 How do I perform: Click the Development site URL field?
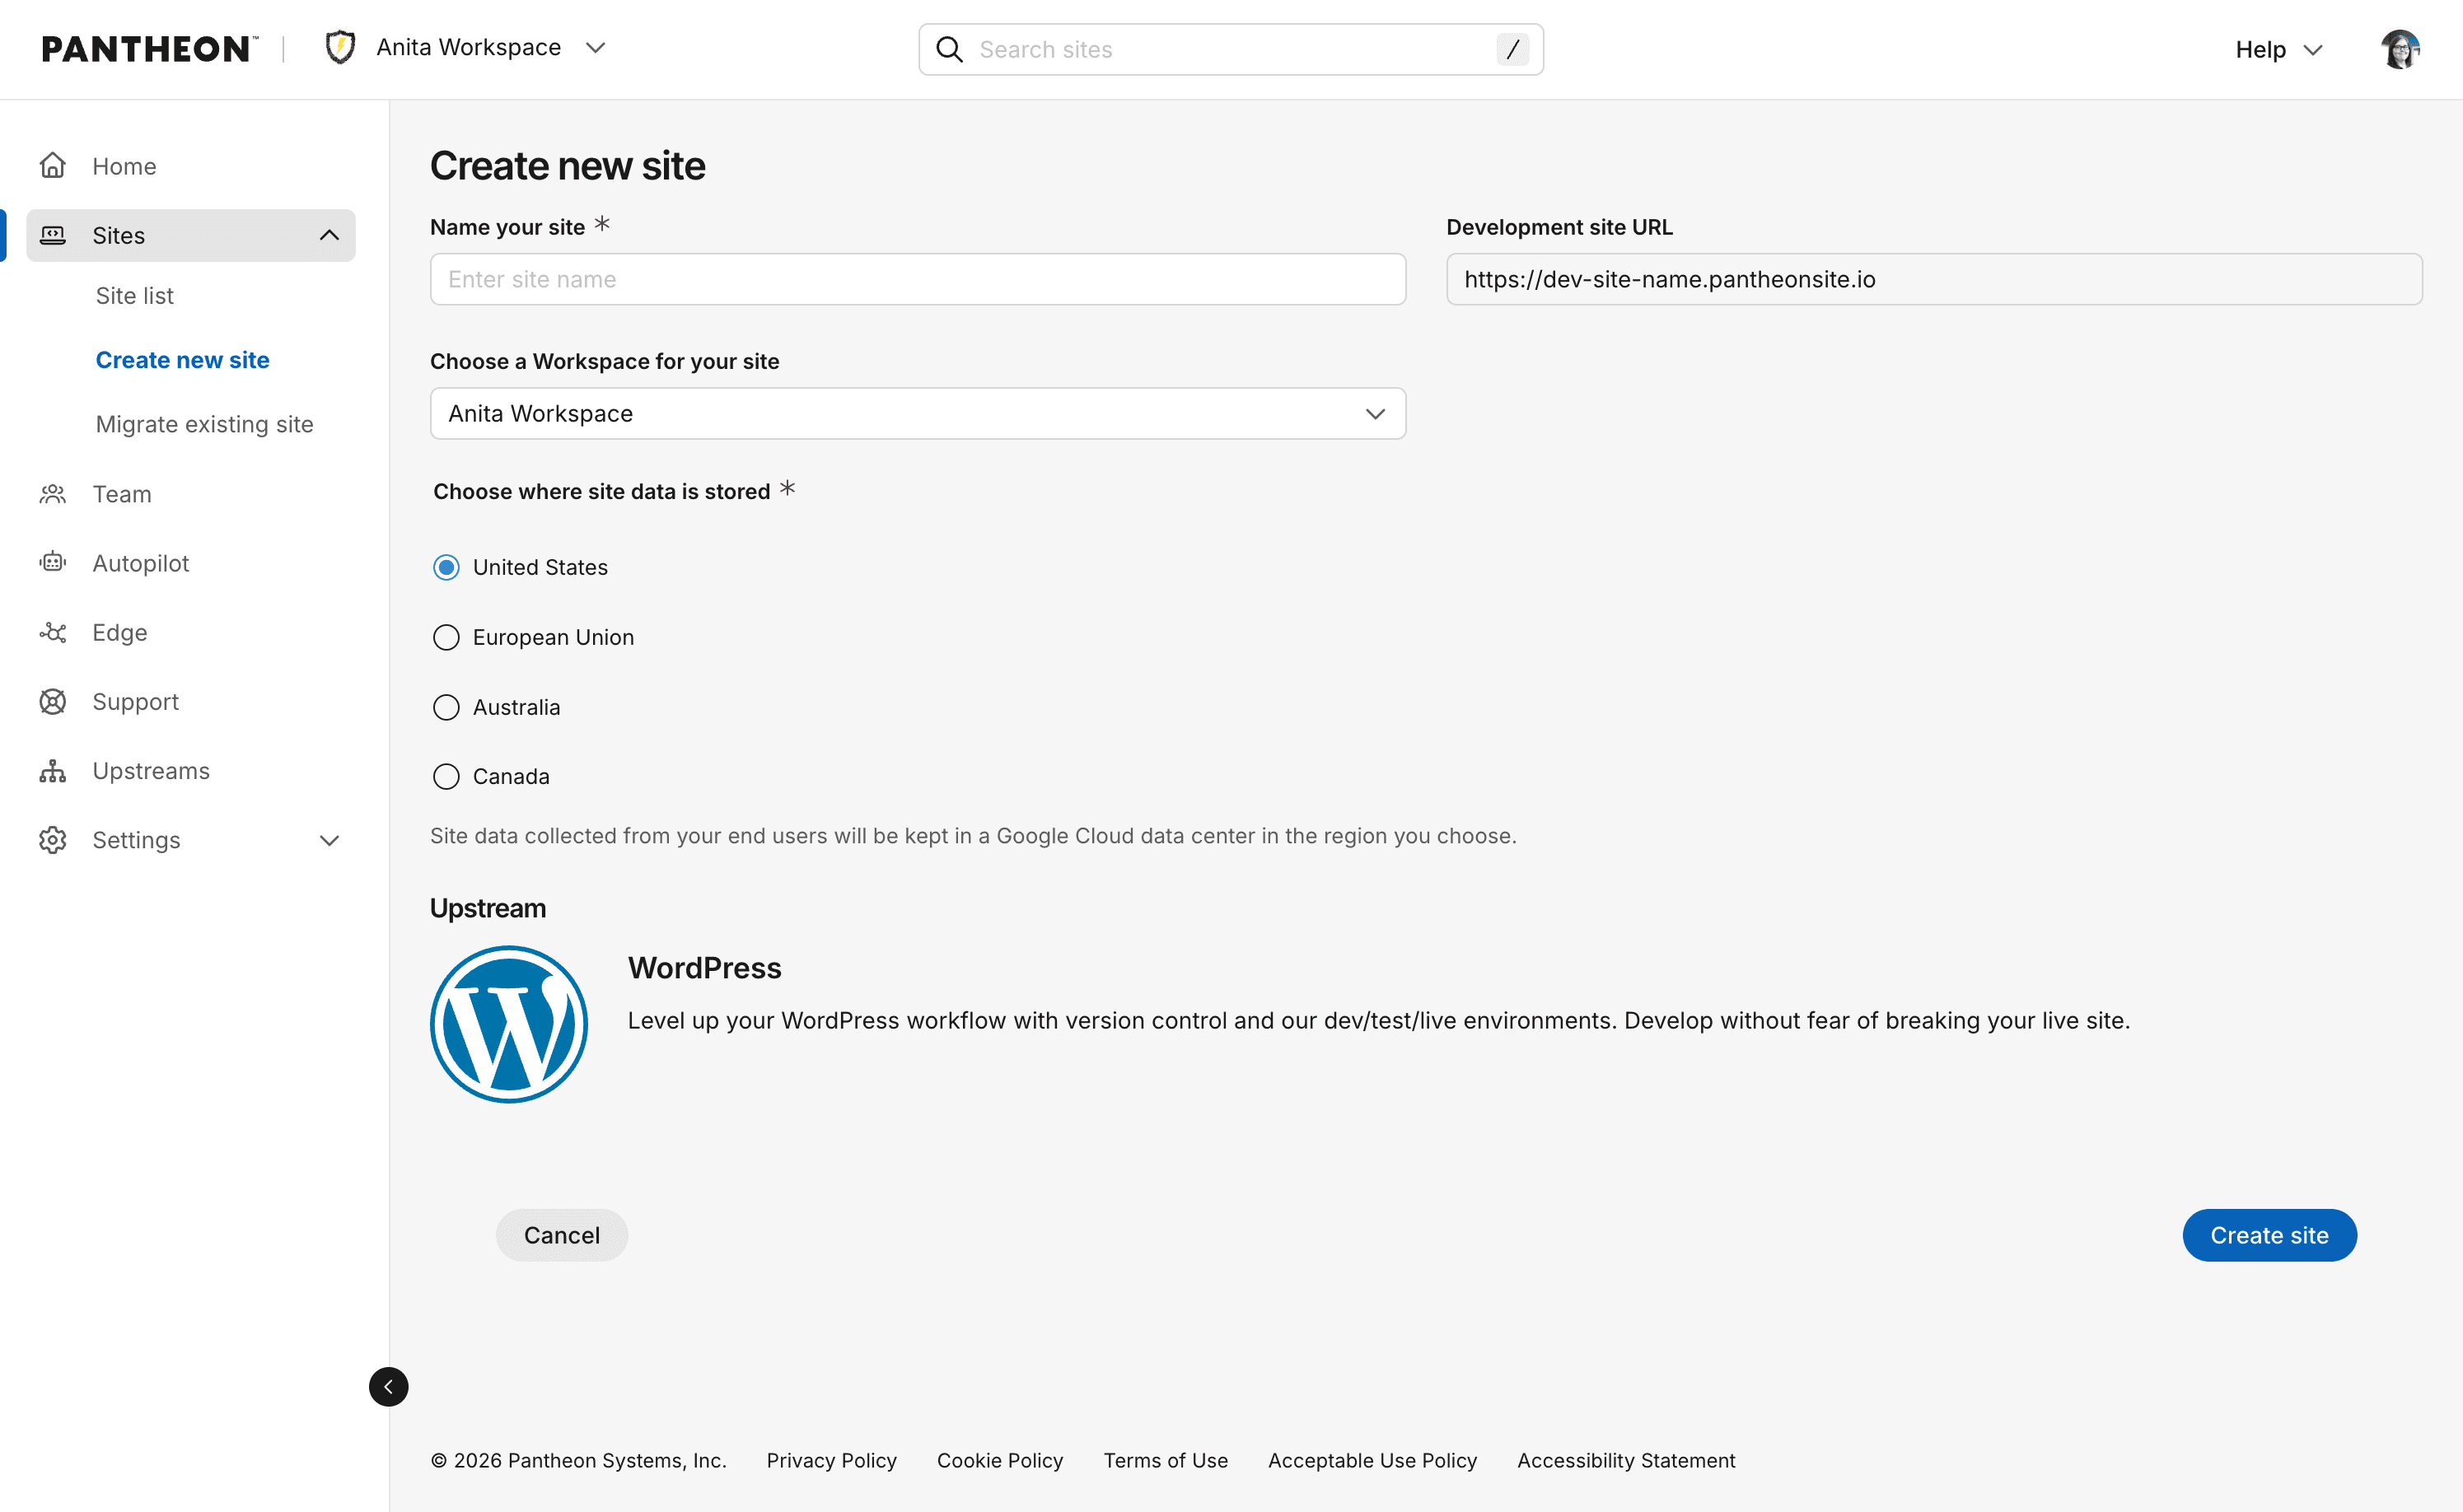point(1933,279)
